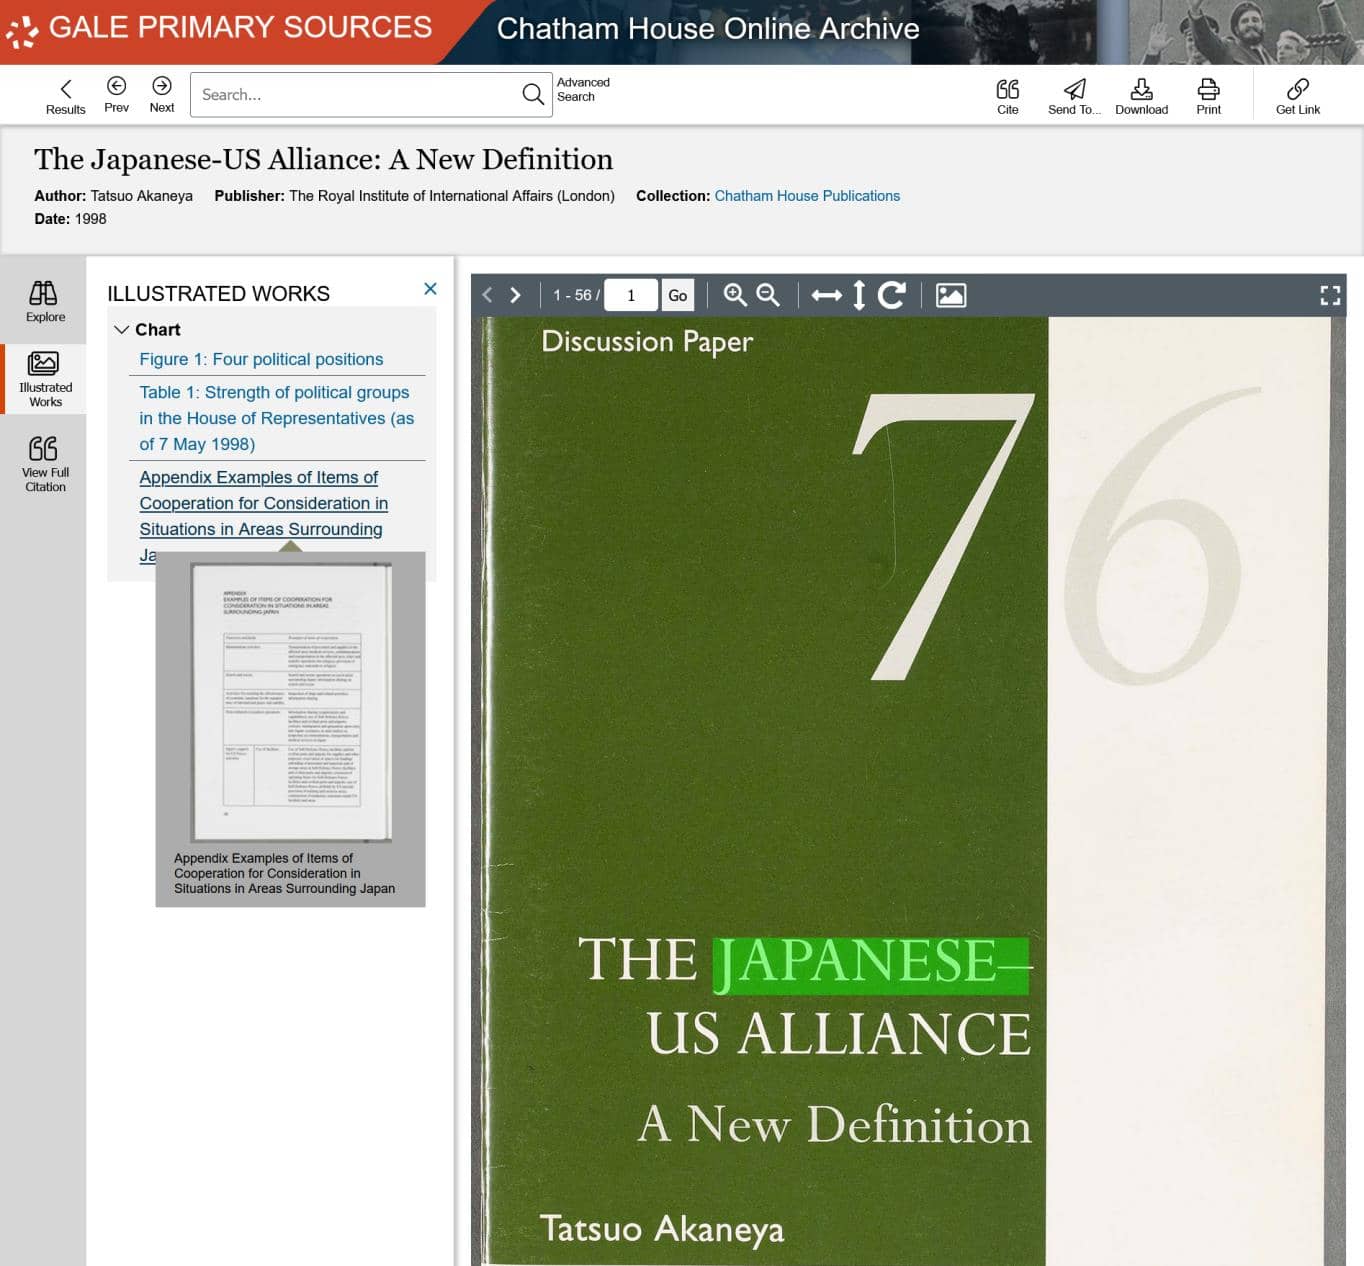The height and width of the screenshot is (1266, 1364).
Task: Print the document
Action: point(1208,96)
